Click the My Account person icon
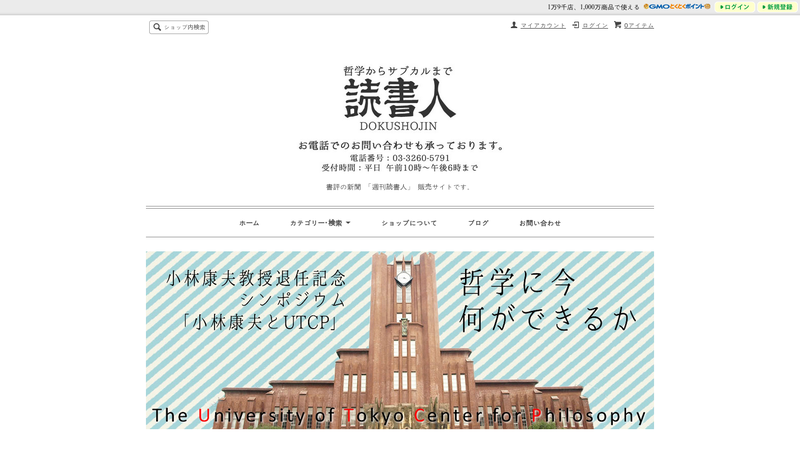 point(514,25)
